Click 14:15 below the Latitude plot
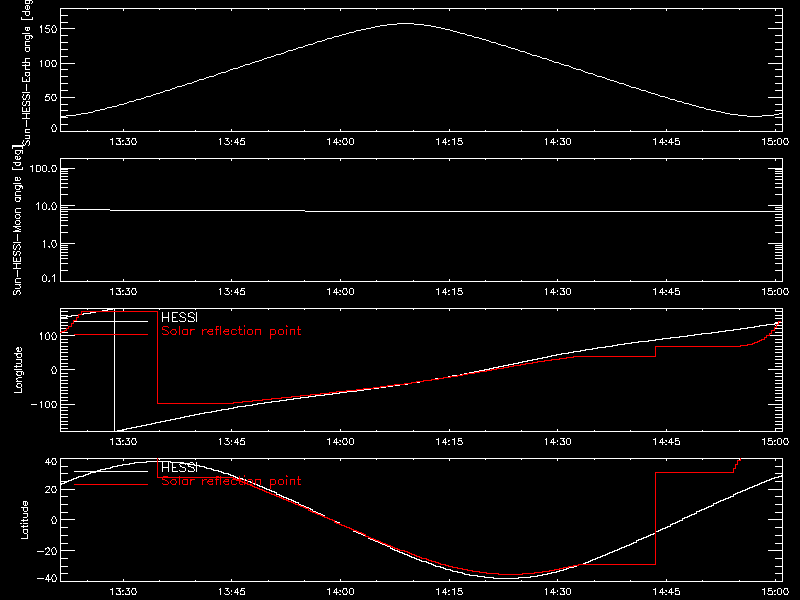The width and height of the screenshot is (800, 600). pyautogui.click(x=449, y=591)
